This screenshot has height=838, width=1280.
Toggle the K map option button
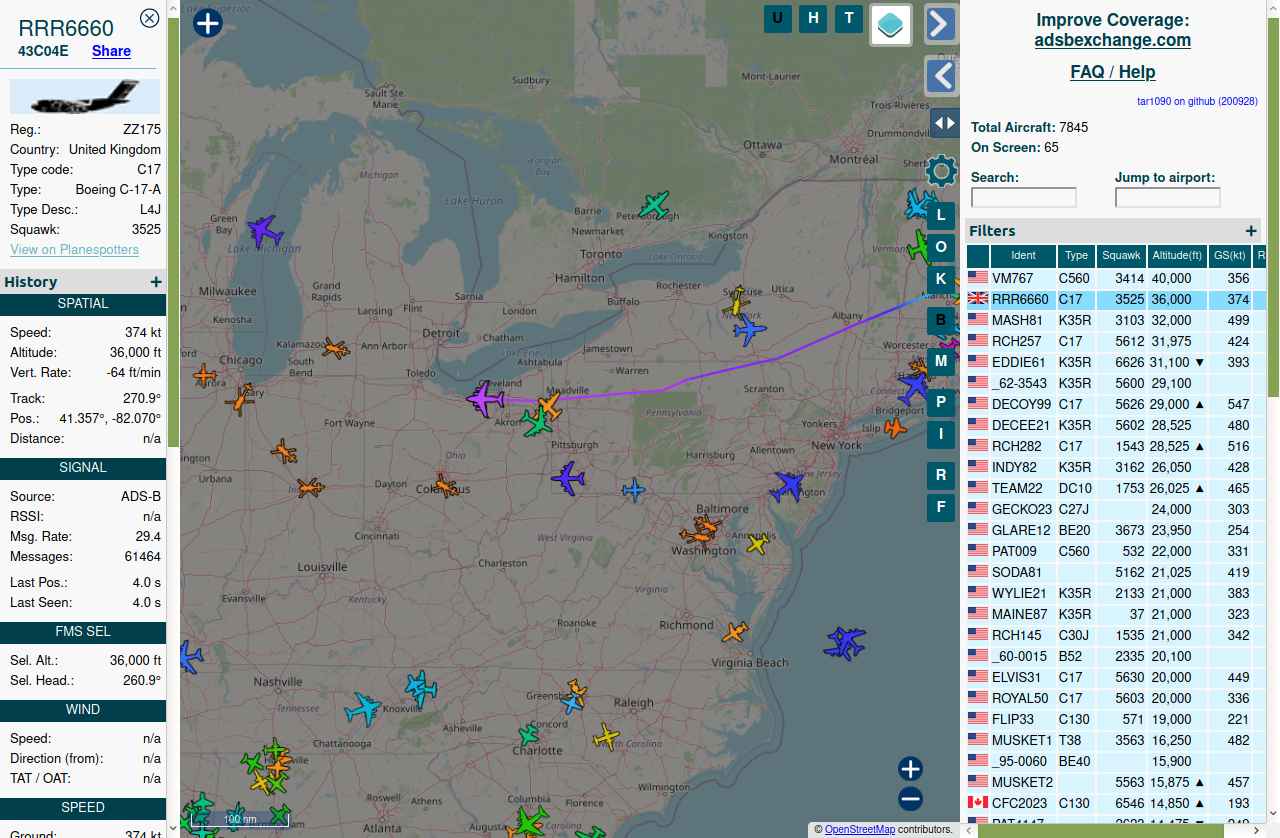941,278
